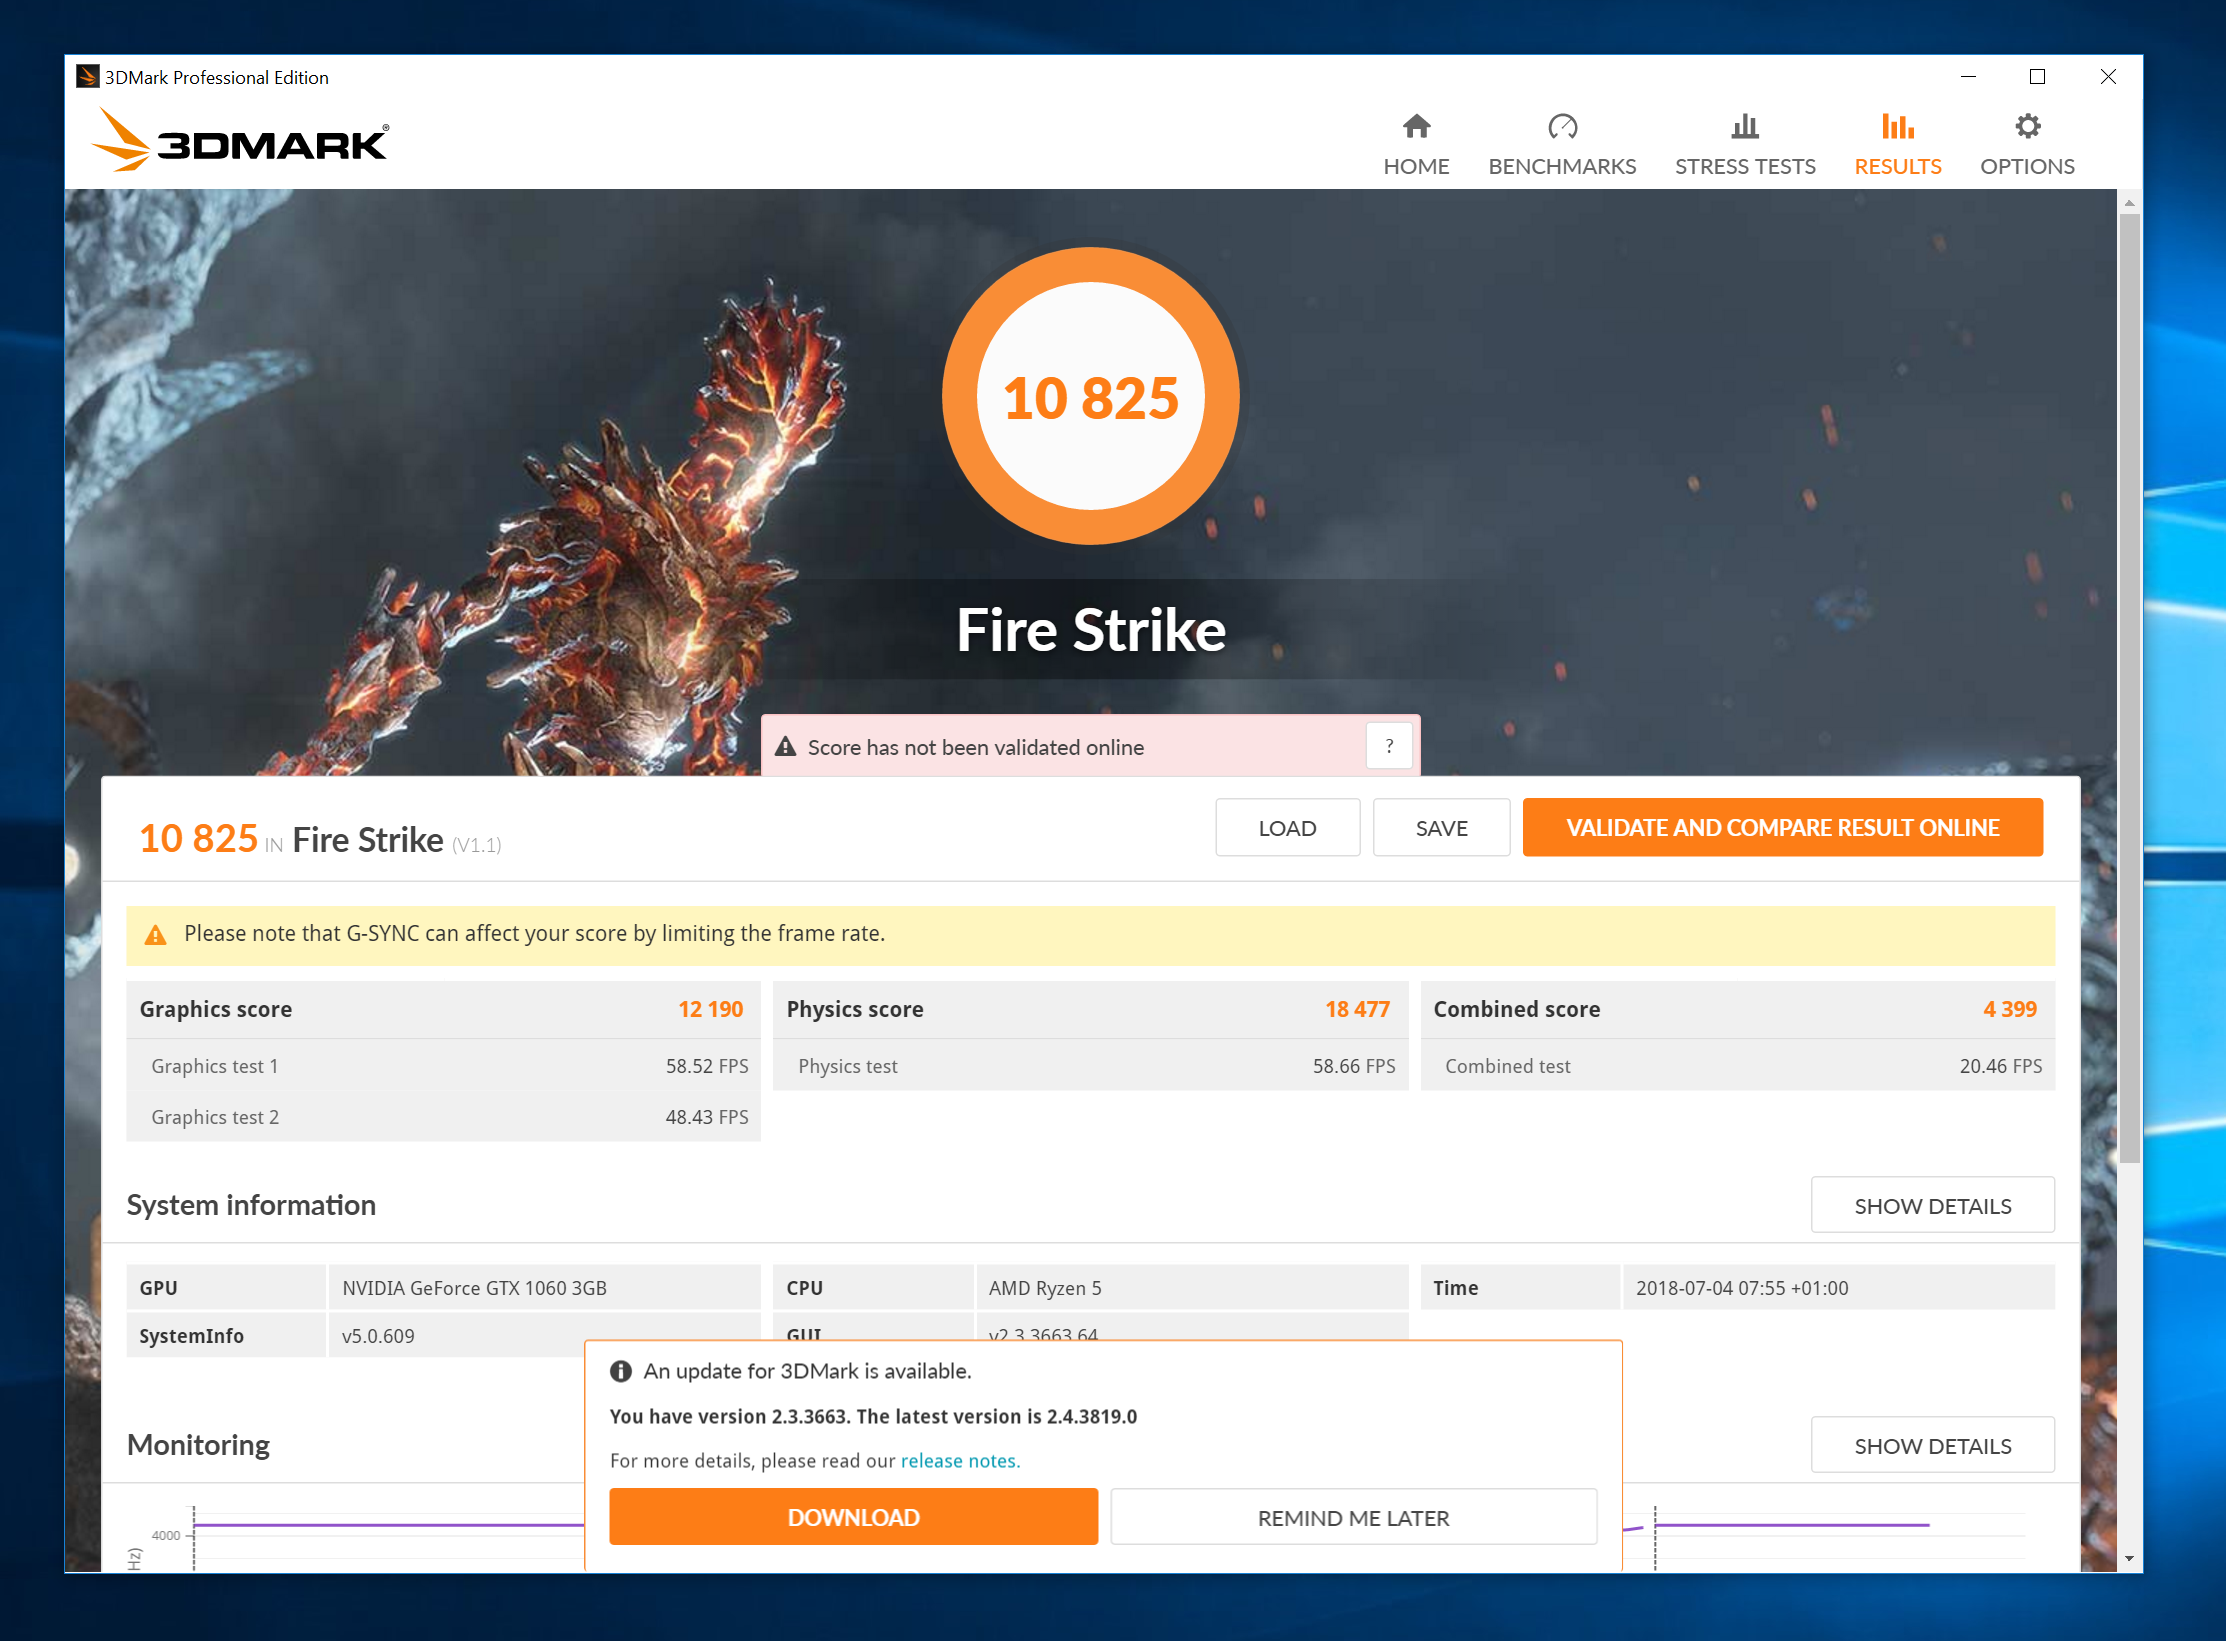Open the Benchmarks gauge icon
This screenshot has width=2226, height=1641.
pos(1562,127)
